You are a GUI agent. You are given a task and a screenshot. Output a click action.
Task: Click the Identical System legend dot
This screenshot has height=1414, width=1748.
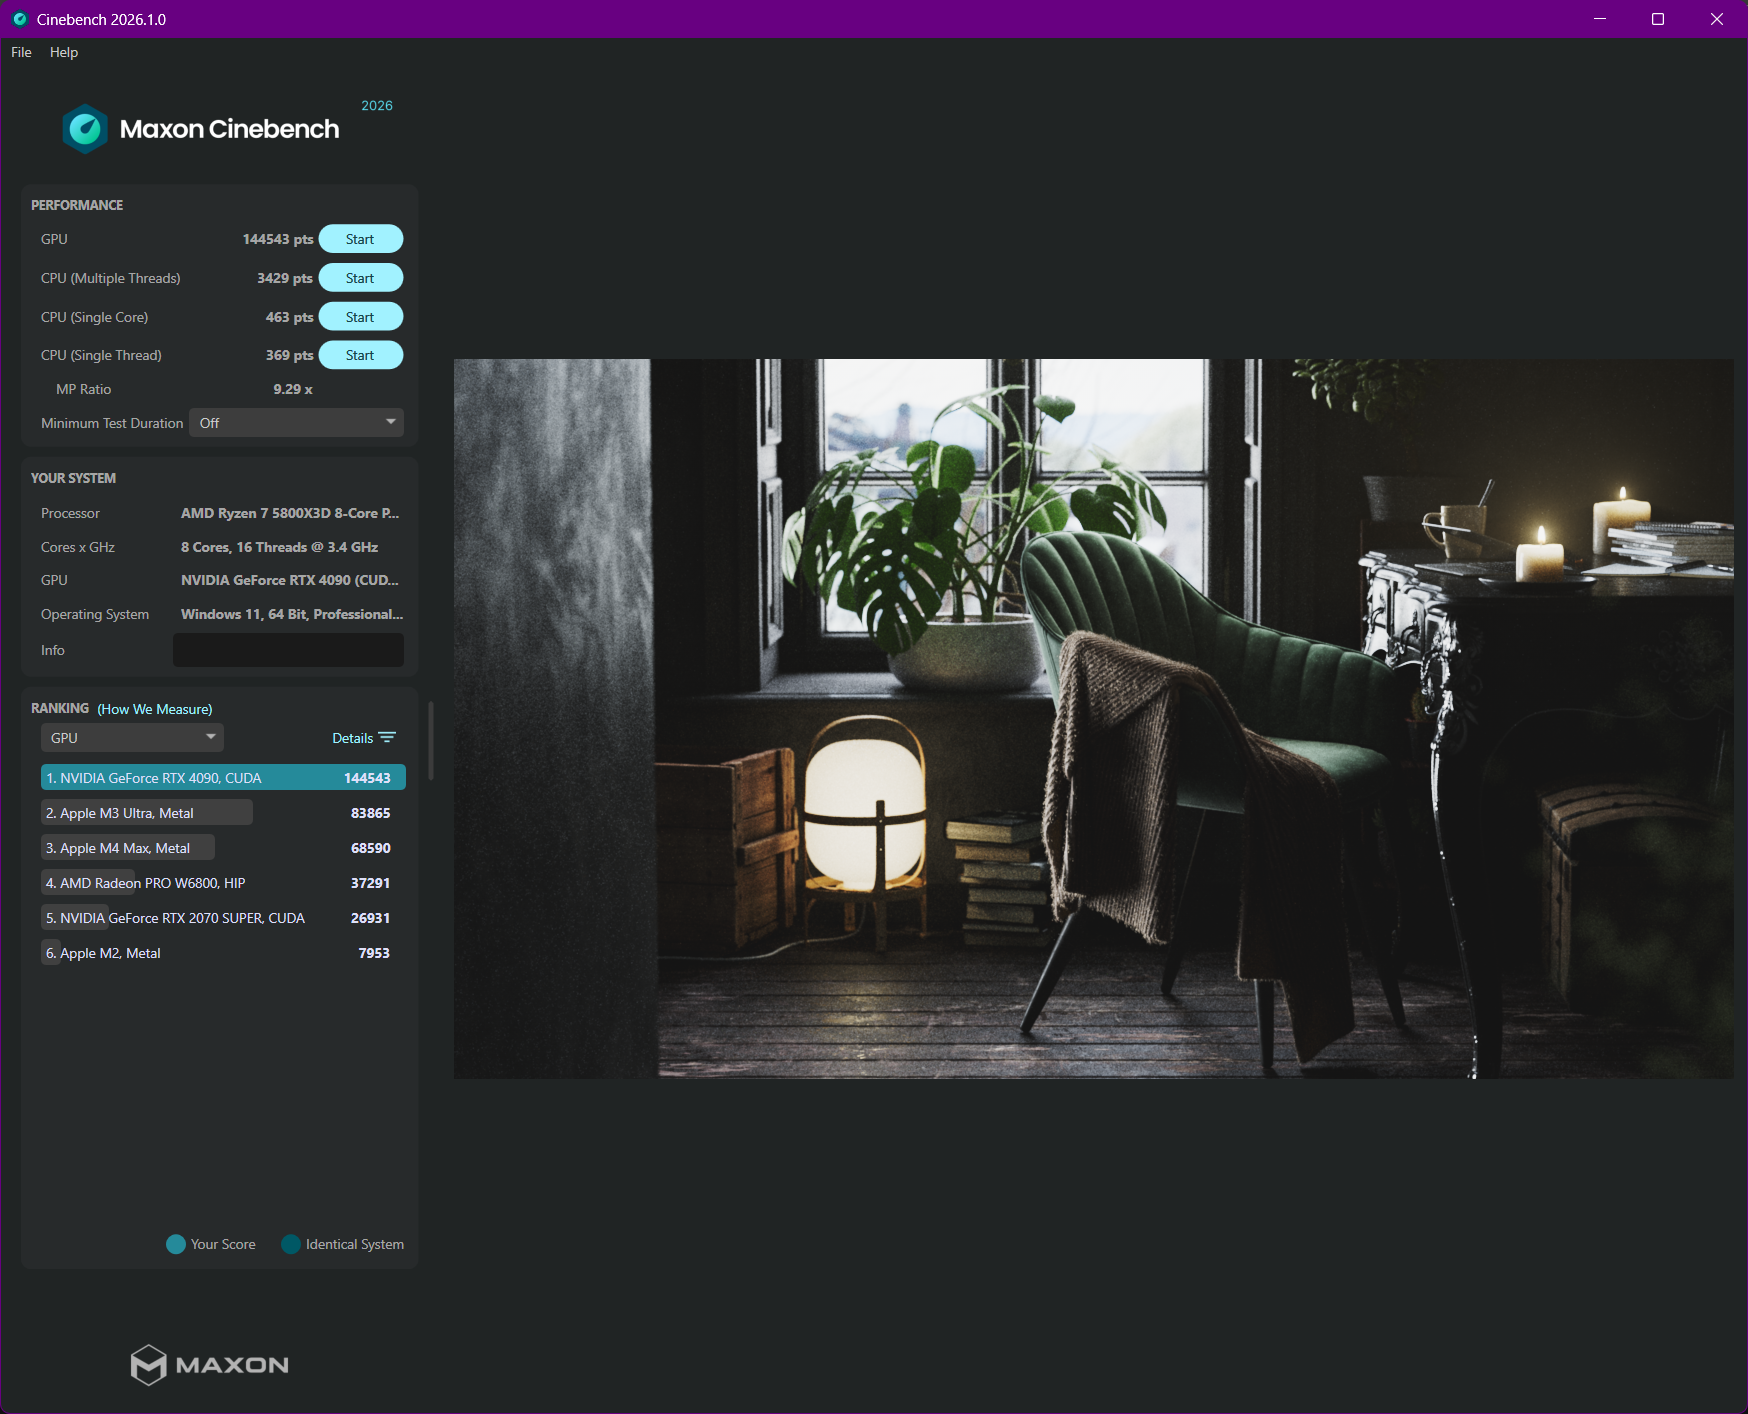point(291,1244)
